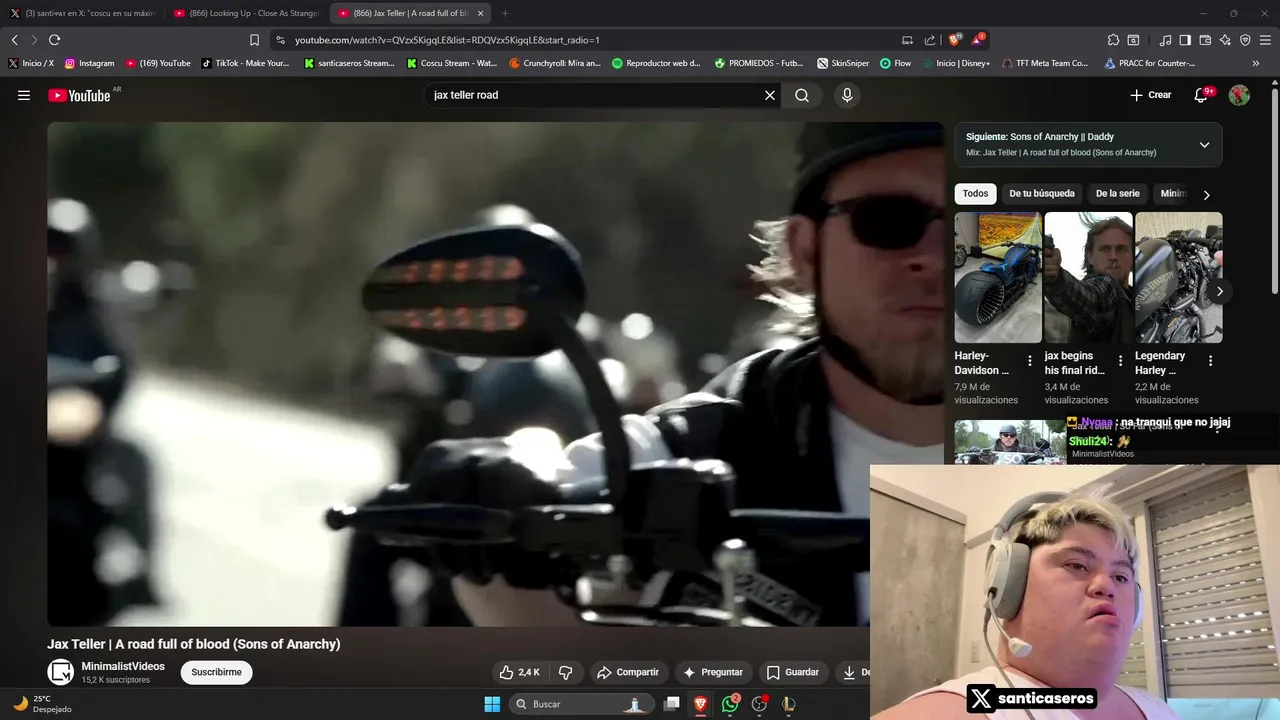Open the Harley-Davidson video thumbnail
Viewport: 1280px width, 720px height.
pyautogui.click(x=998, y=277)
